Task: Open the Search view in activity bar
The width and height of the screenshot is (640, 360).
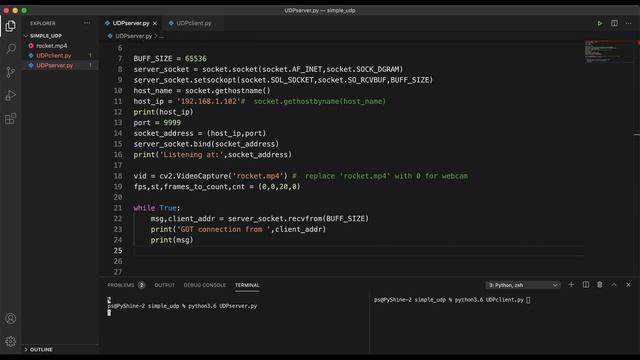Action: [x=11, y=49]
